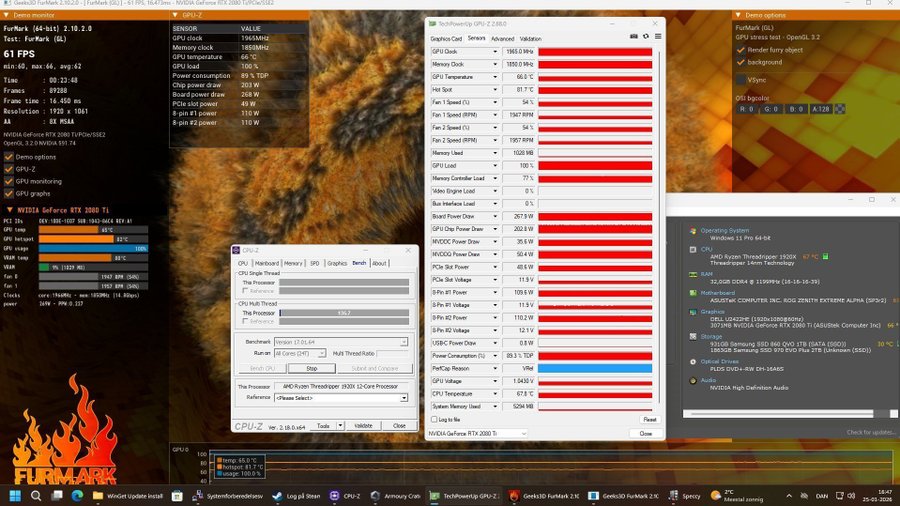
Task: Open Windows Start menu
Action: pos(16,495)
